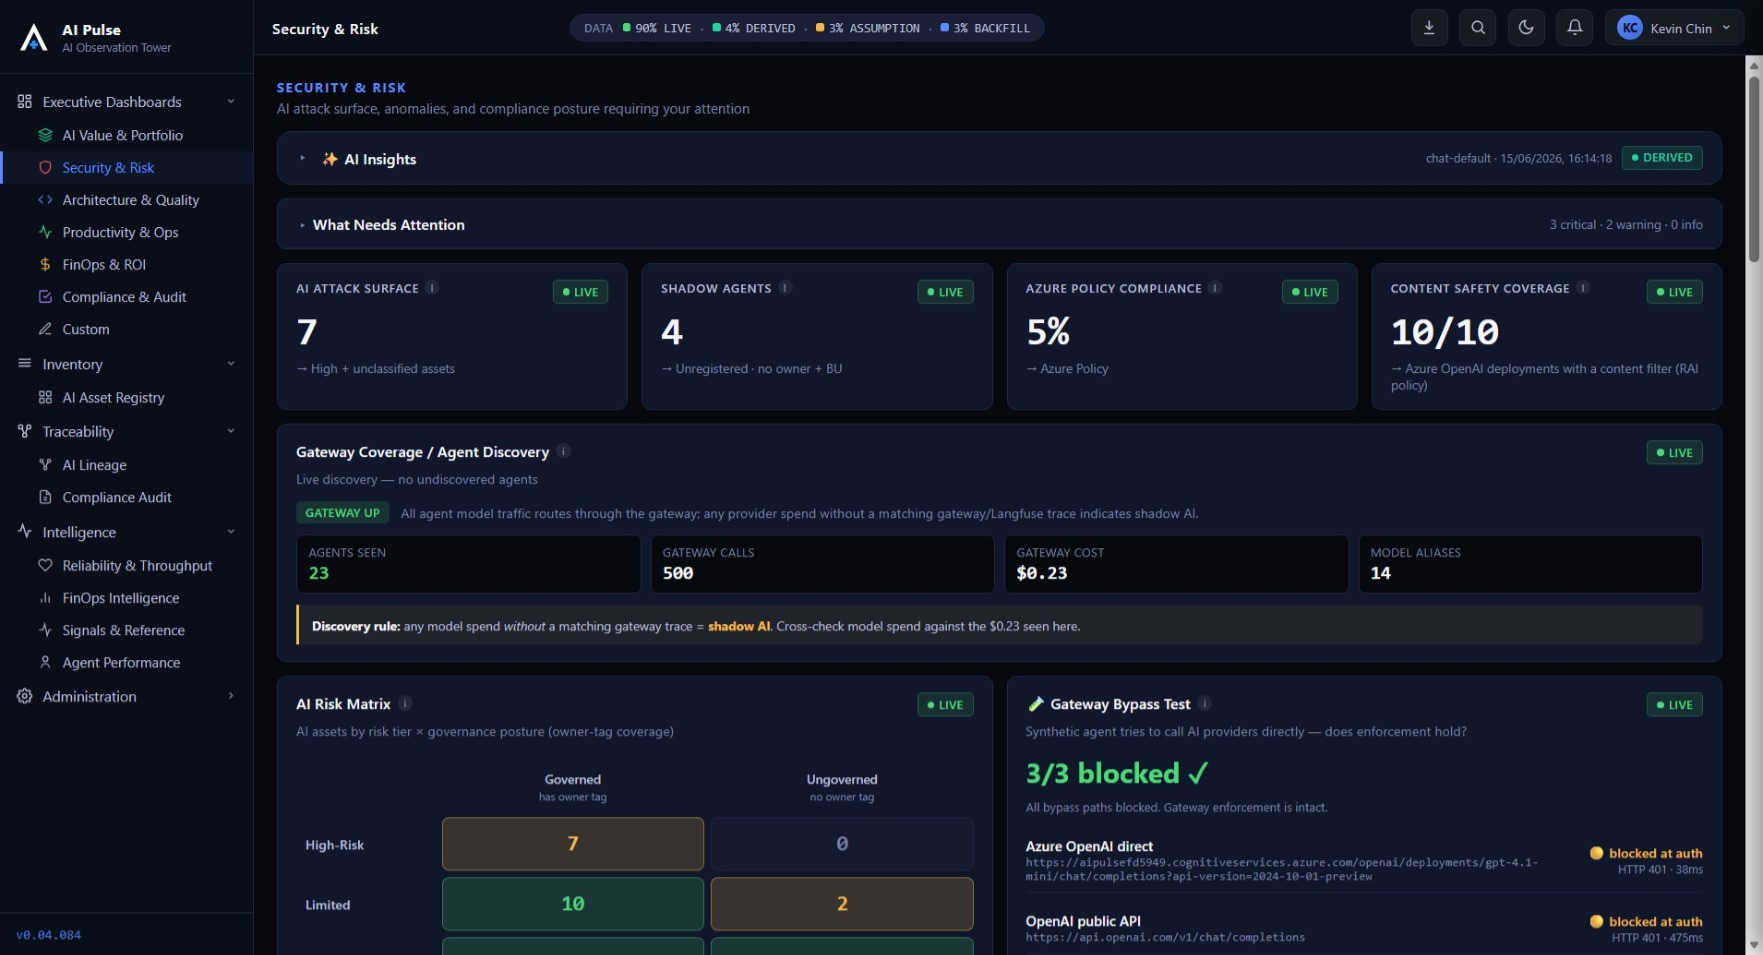The height and width of the screenshot is (955, 1763).
Task: Show info for Content Safety Coverage
Action: tap(1583, 288)
